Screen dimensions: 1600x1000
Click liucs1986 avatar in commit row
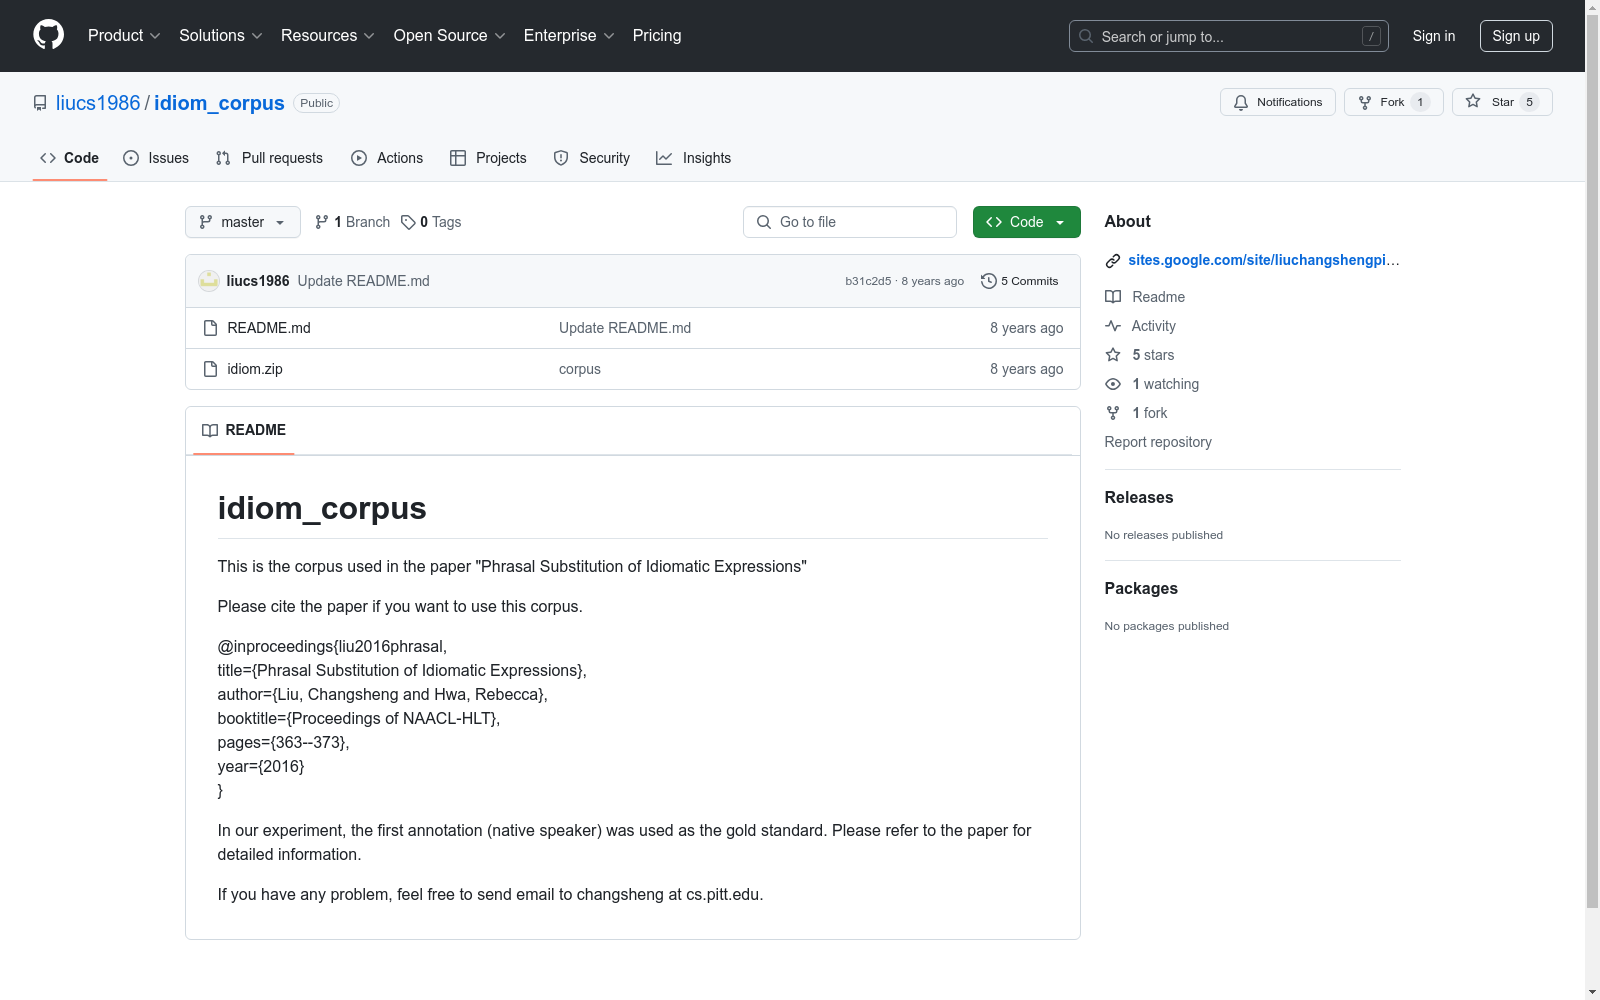point(209,281)
